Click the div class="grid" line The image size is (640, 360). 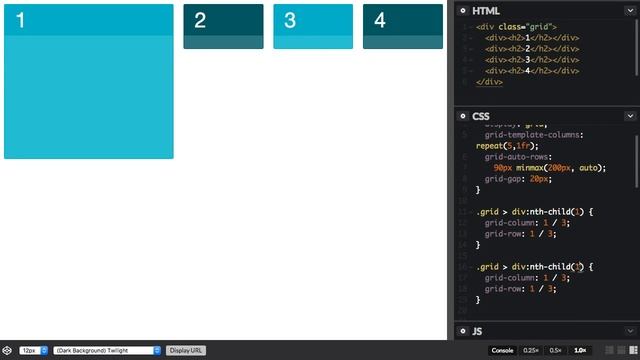516,27
